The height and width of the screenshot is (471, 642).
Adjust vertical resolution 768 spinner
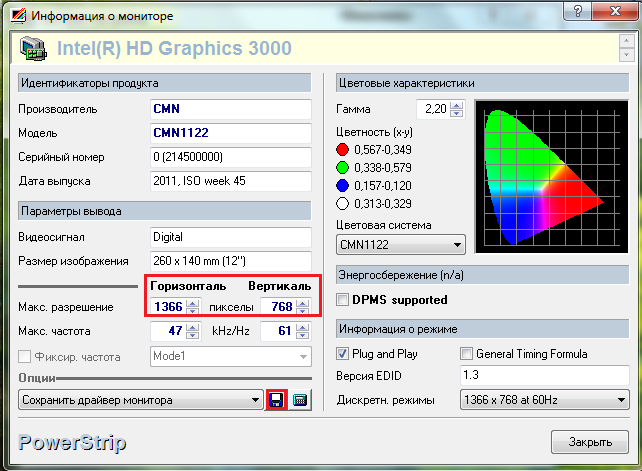[303, 307]
